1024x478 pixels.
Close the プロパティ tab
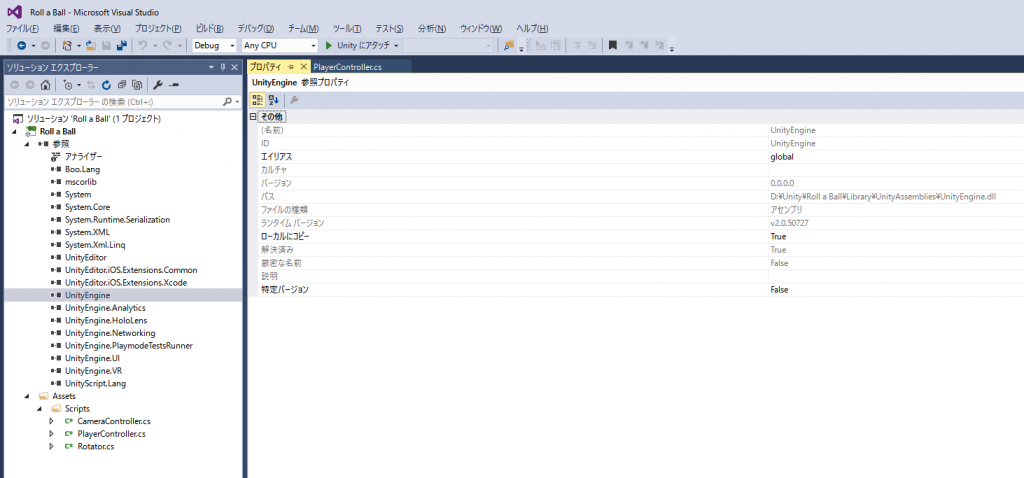(303, 67)
